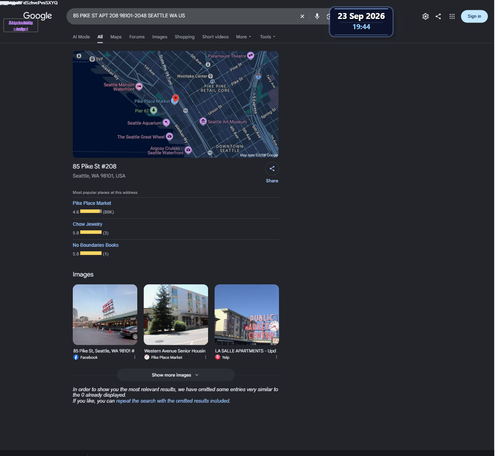Click the date and time widget showing 23 Sep 2026
The height and width of the screenshot is (456, 500).
361,21
